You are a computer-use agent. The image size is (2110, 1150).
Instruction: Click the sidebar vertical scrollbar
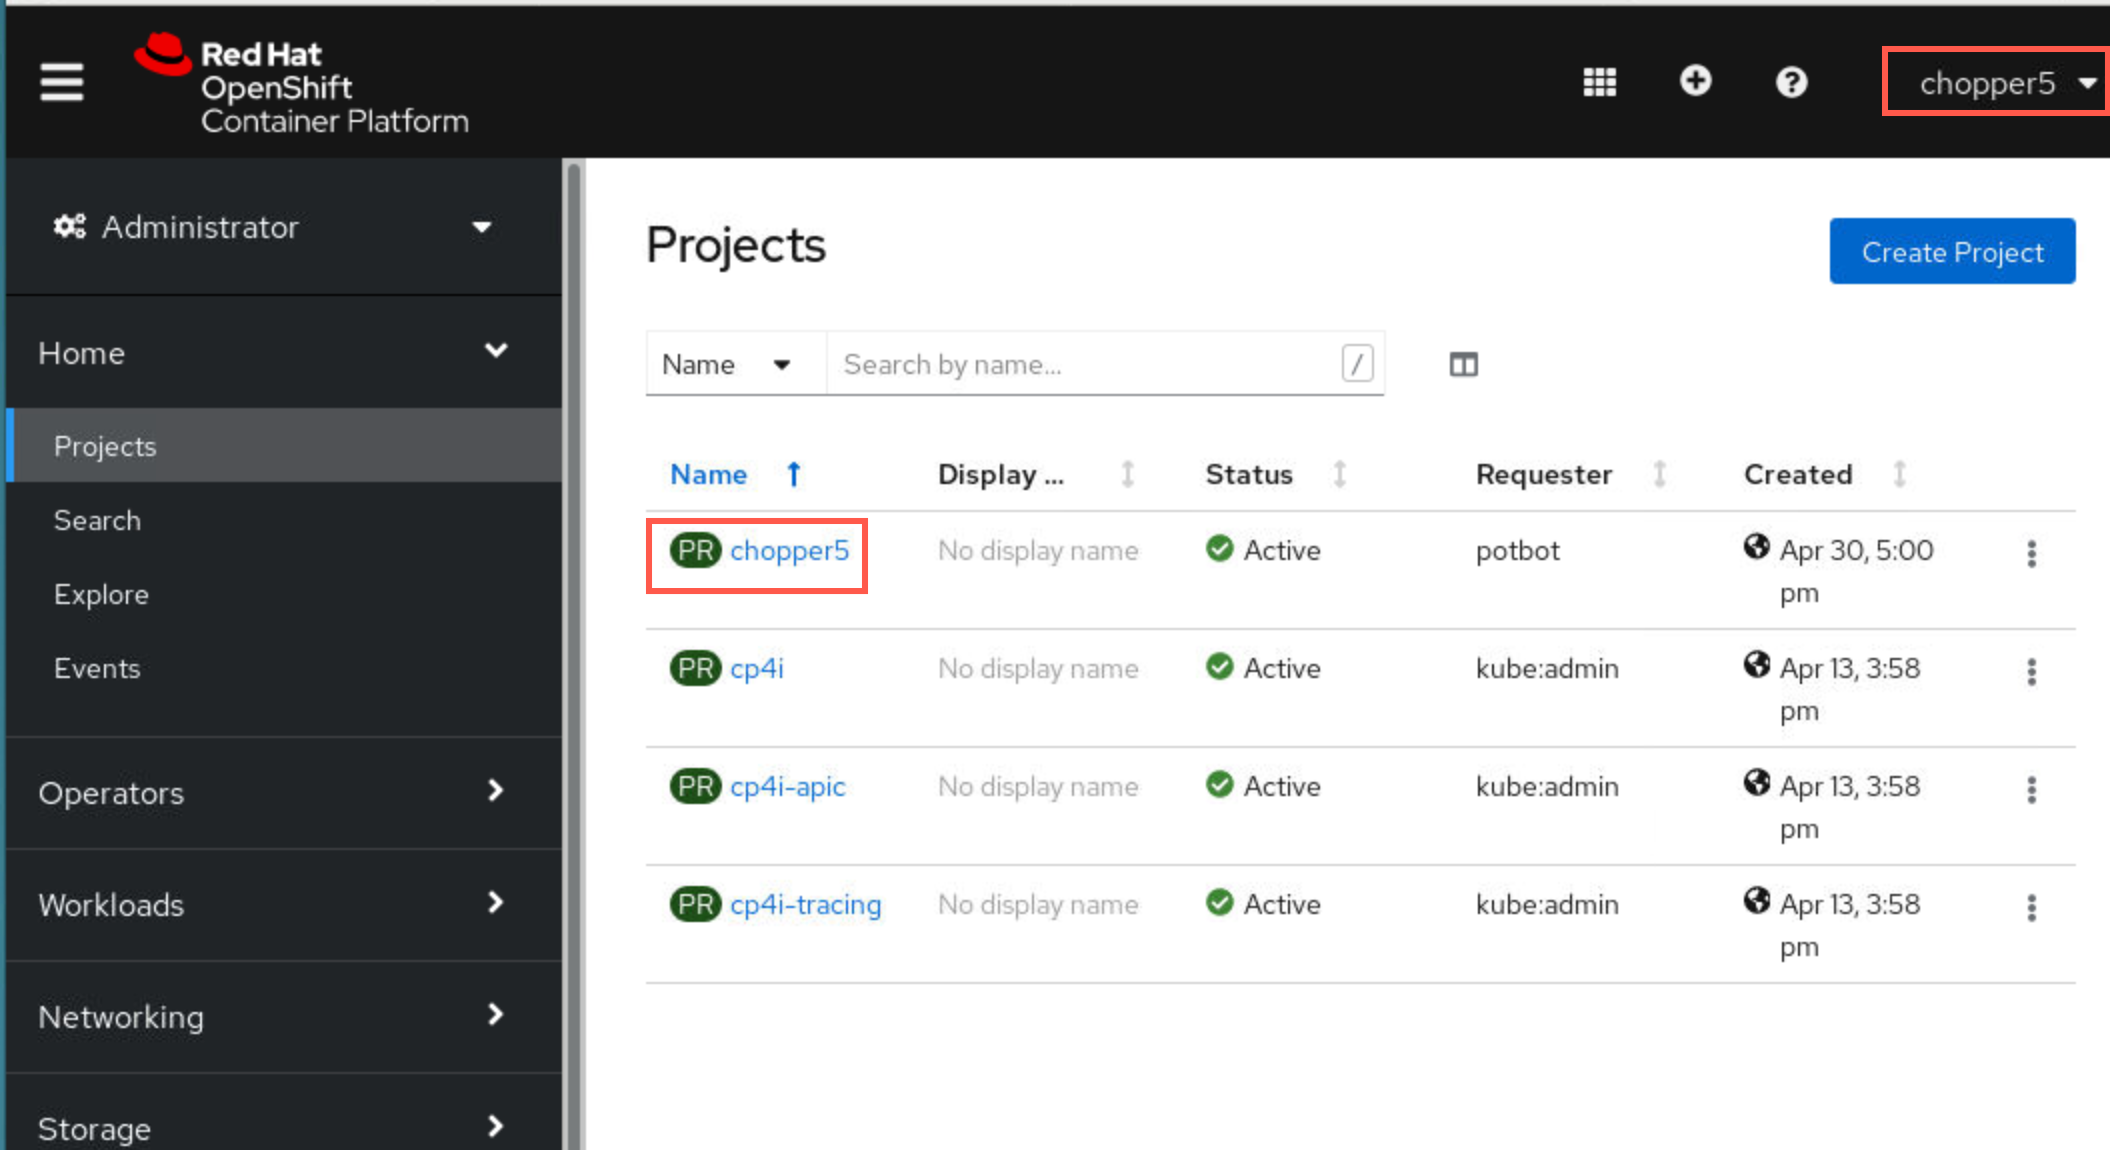point(573,654)
